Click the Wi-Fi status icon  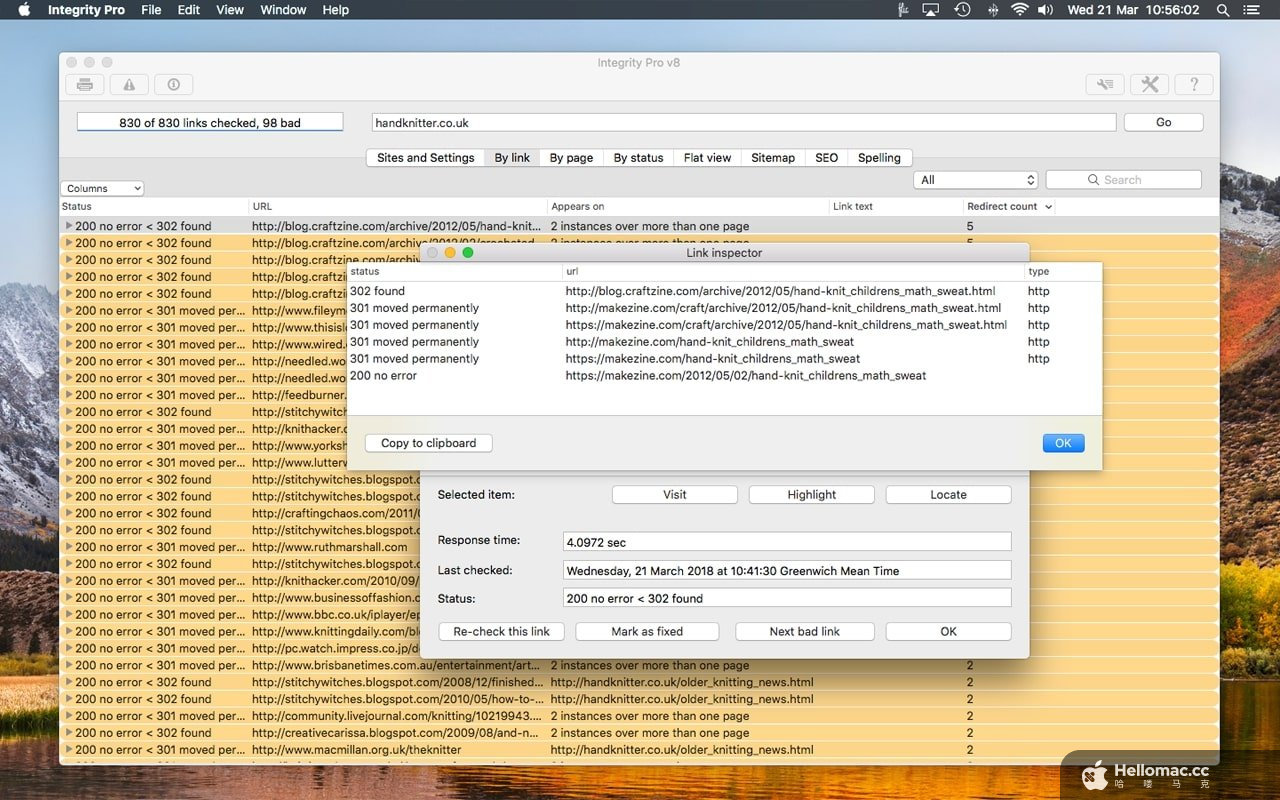coord(1019,10)
